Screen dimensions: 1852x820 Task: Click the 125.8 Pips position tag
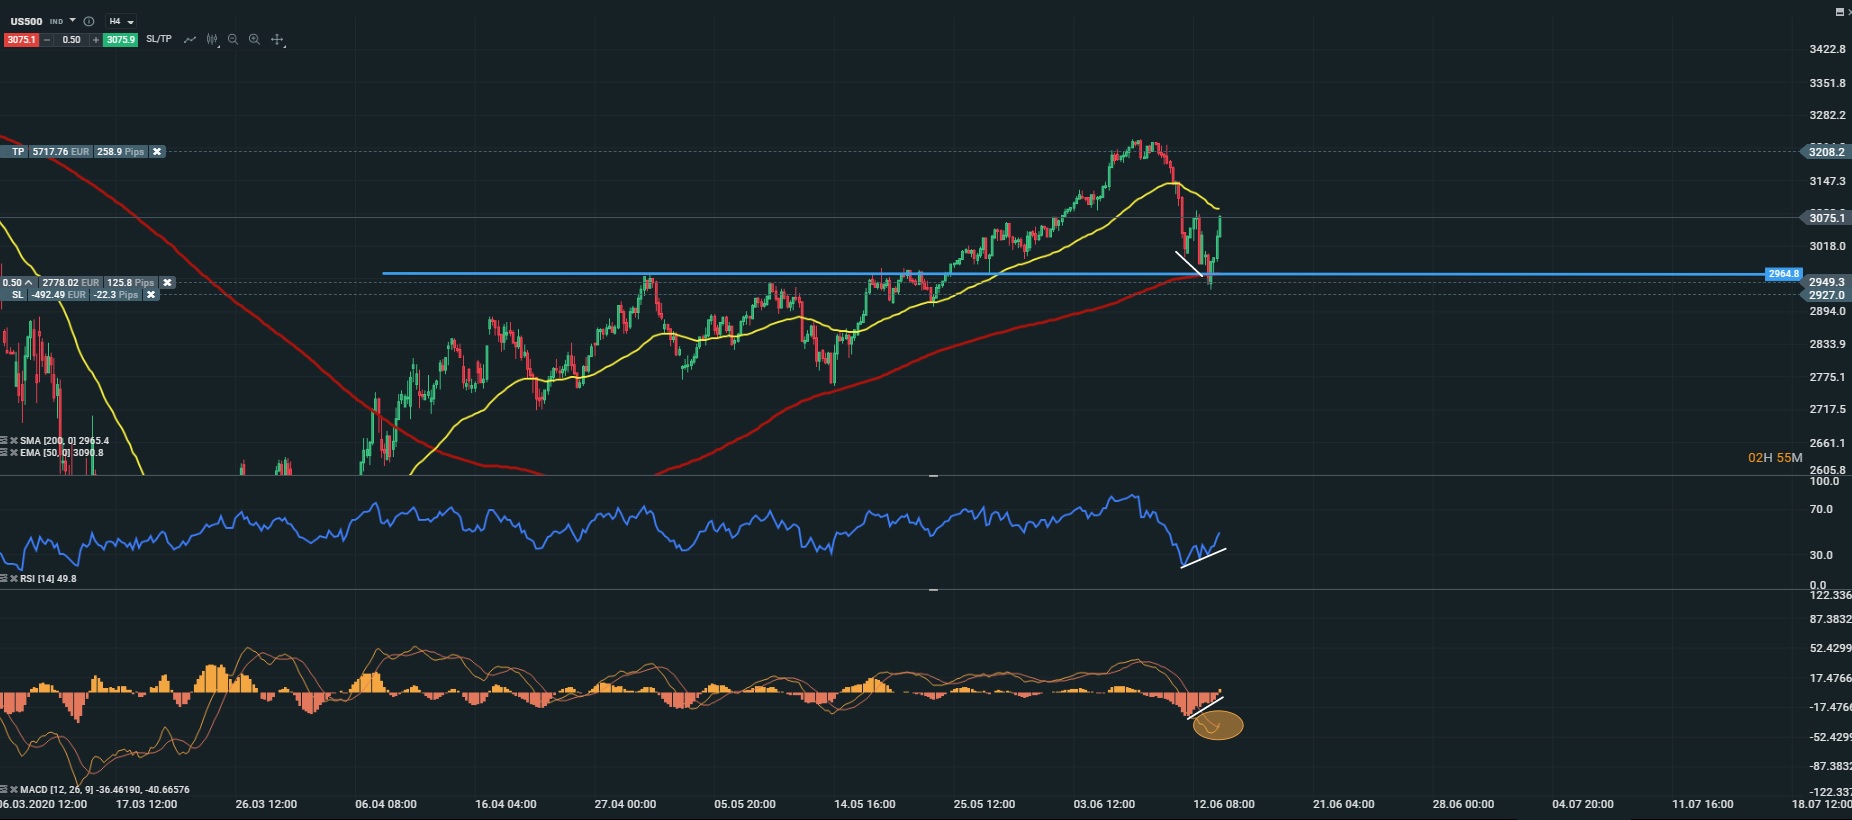pyautogui.click(x=131, y=283)
